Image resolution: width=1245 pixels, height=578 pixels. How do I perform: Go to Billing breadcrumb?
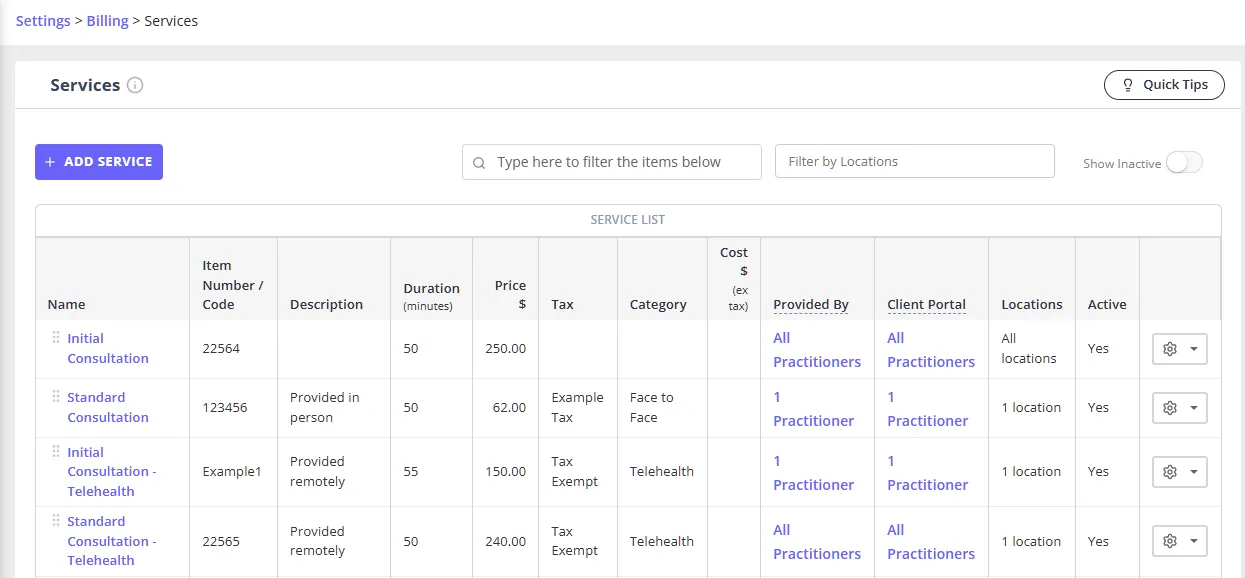click(107, 21)
